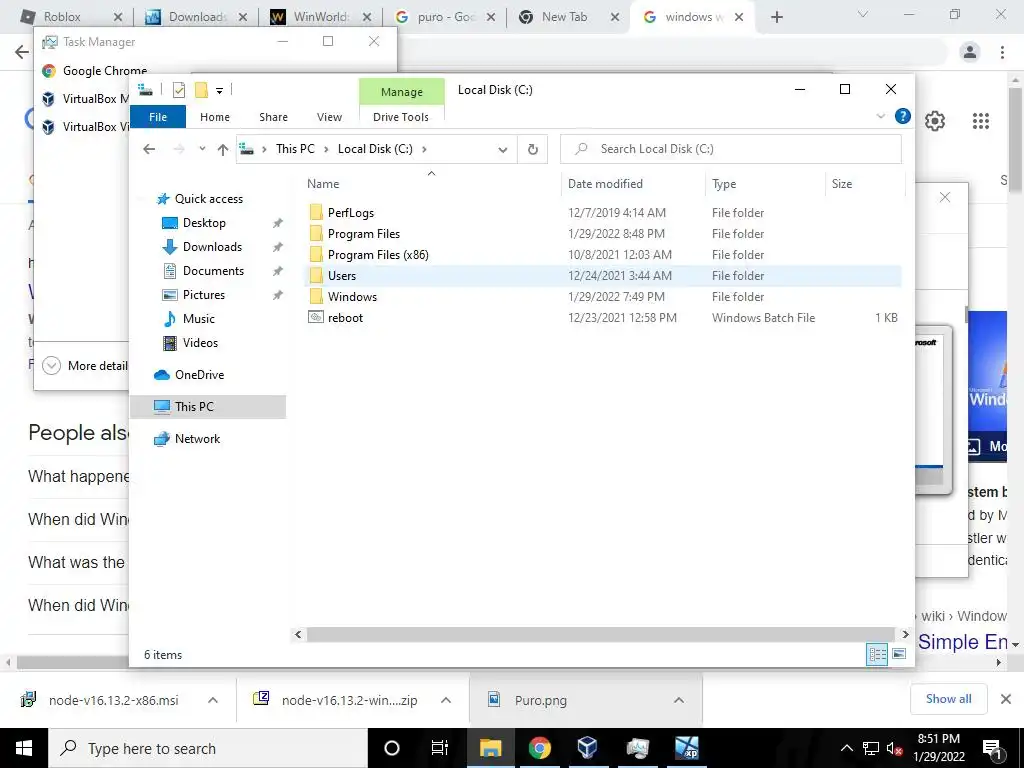Open the Drive Tools ribbon tab

pyautogui.click(x=401, y=117)
